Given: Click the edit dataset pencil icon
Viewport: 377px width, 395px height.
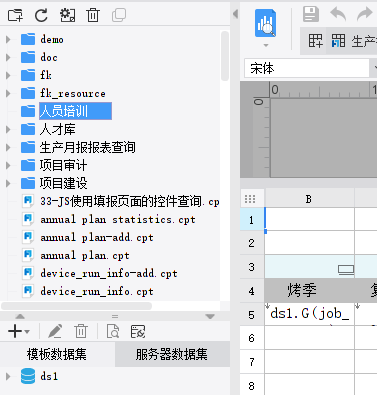Looking at the screenshot, I should click(55, 331).
